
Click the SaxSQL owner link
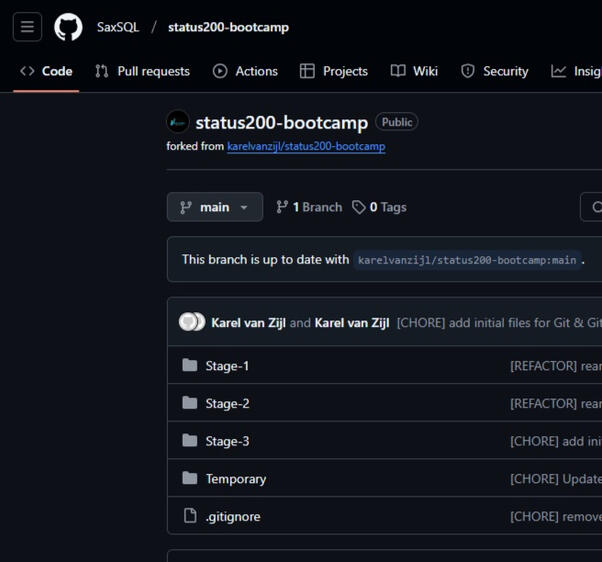118,27
